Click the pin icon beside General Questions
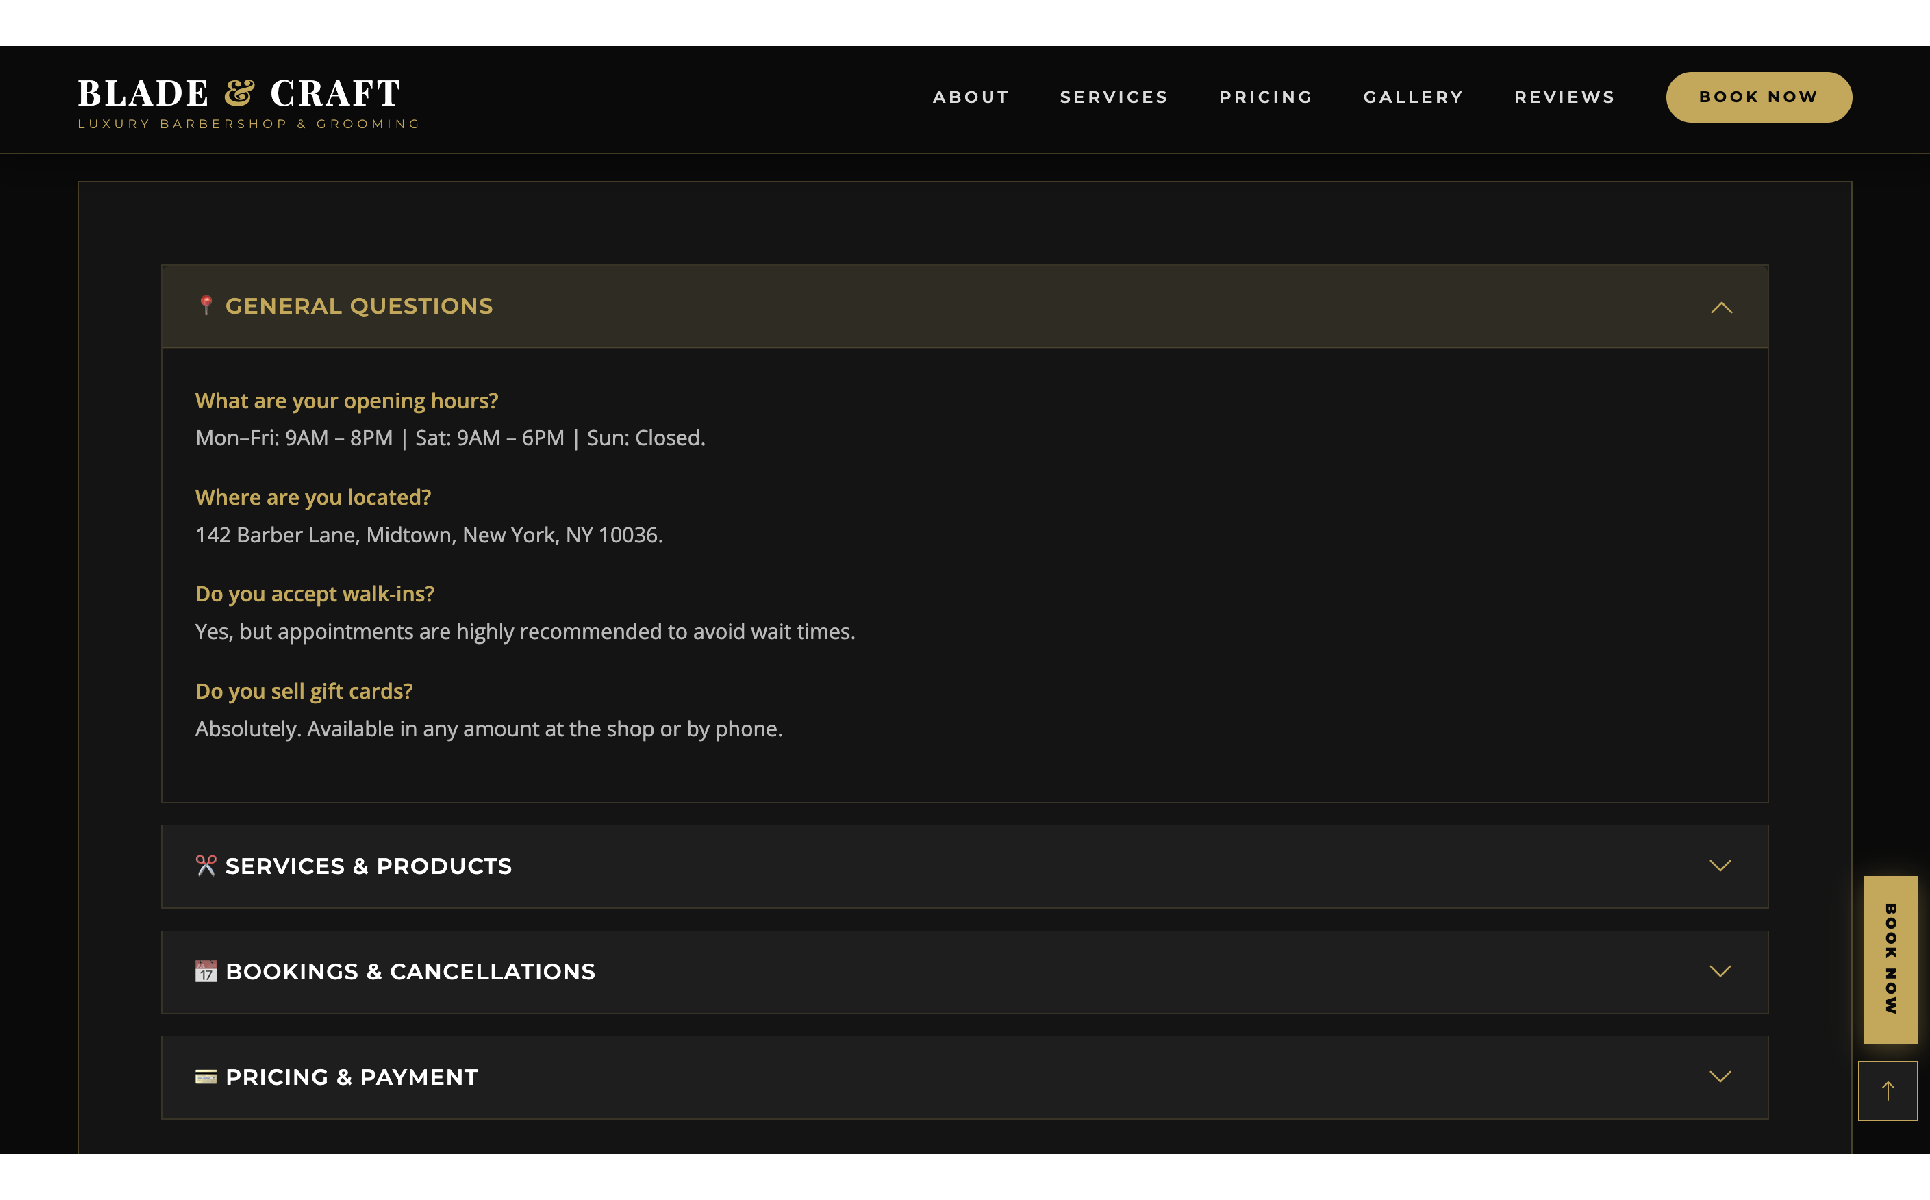The width and height of the screenshot is (1930, 1200). (206, 305)
